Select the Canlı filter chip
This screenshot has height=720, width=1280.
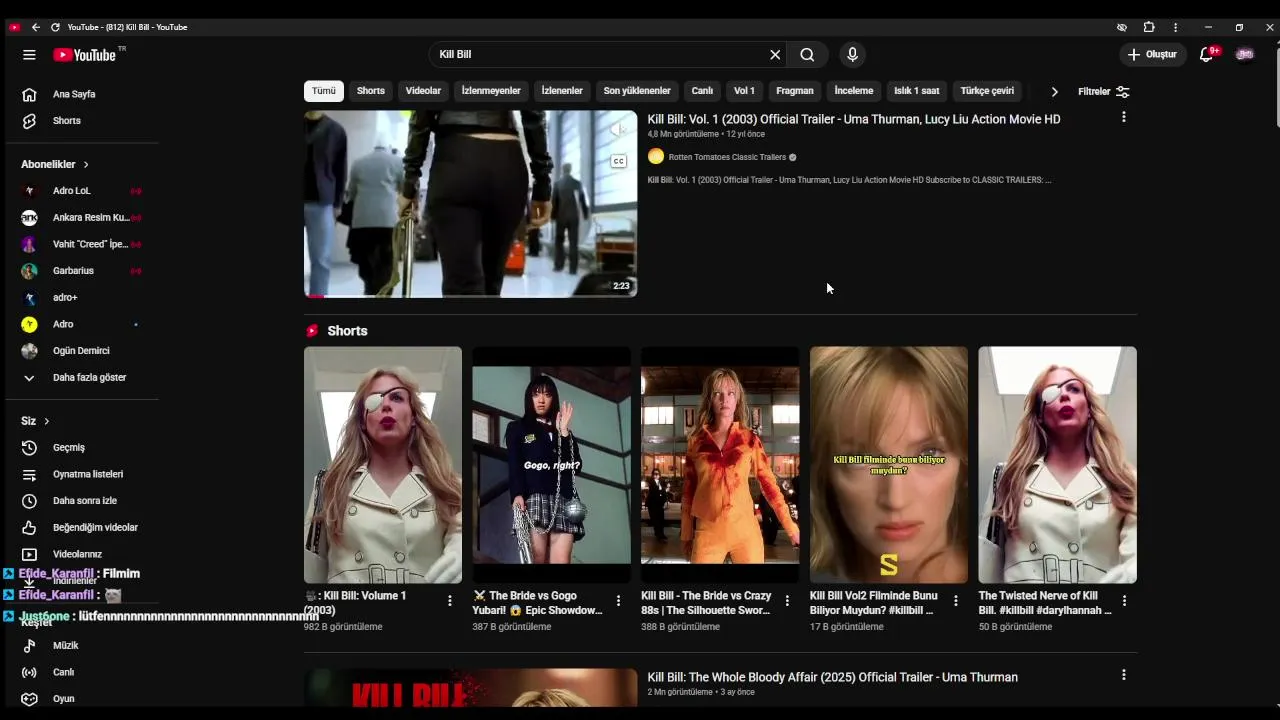(702, 91)
